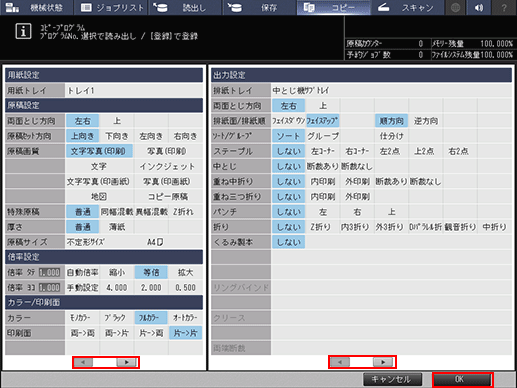Click the しない option for くるみ製本
Image resolution: width=517 pixels, height=388 pixels.
pos(288,242)
